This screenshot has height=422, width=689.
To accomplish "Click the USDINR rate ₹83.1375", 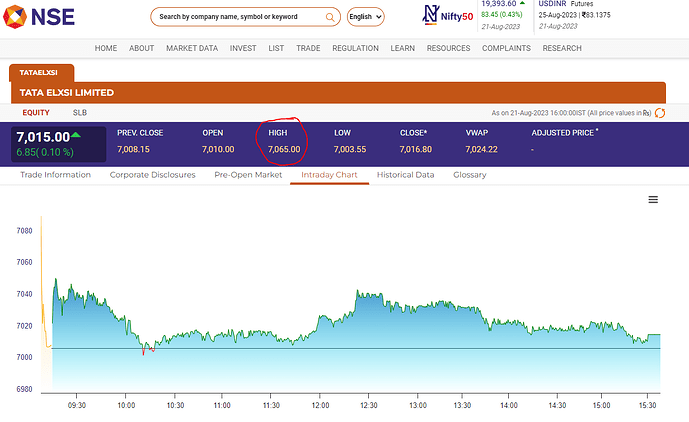I will coord(596,15).
